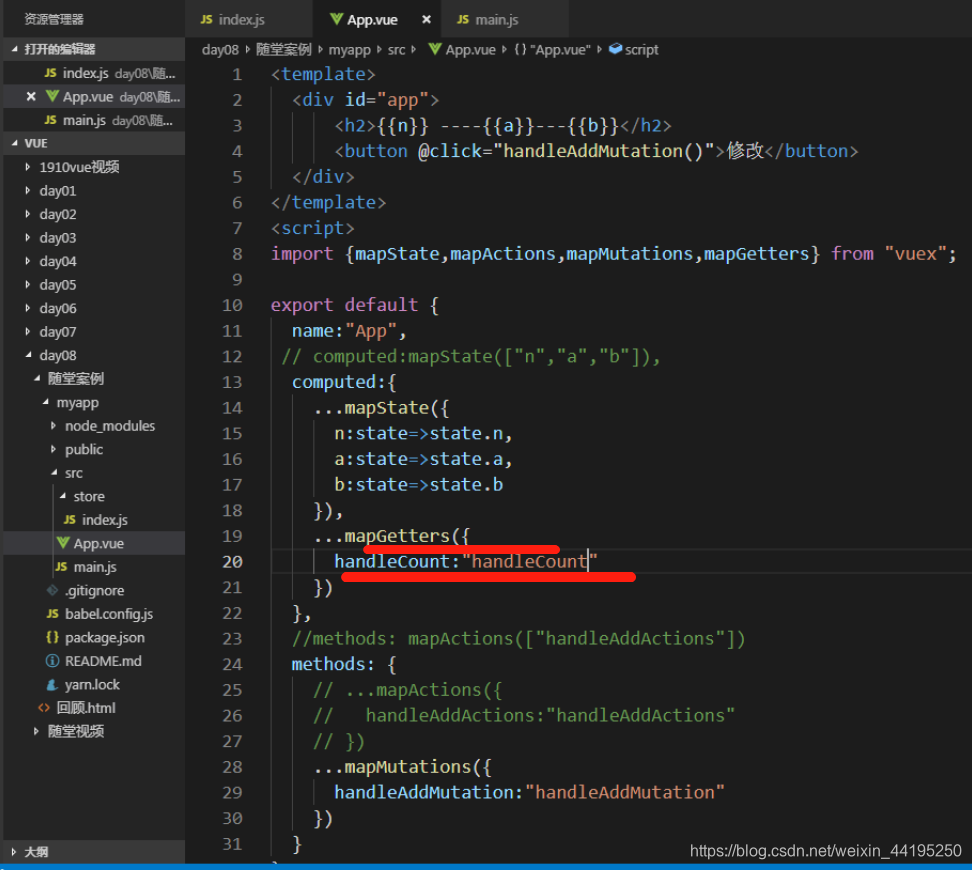Click JS icon of index.js in open editors
The width and height of the screenshot is (972, 870).
pos(51,73)
